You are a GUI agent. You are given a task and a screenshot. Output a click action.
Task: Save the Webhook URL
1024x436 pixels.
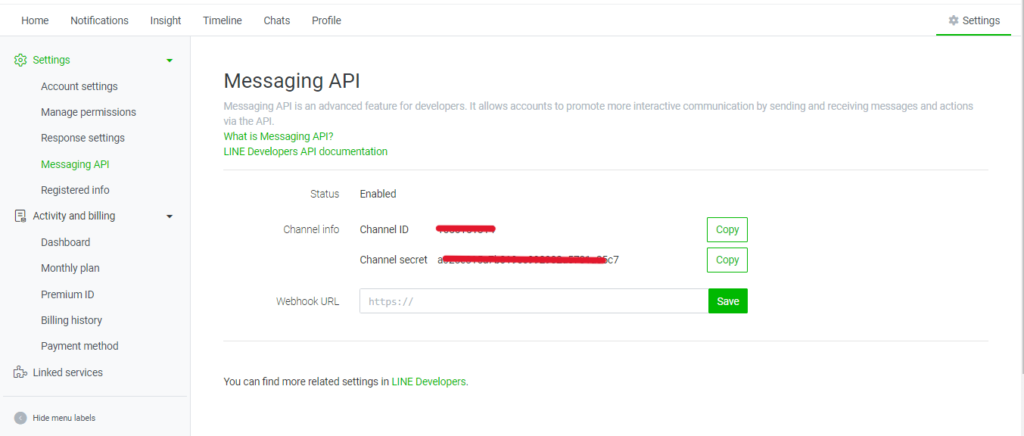click(x=728, y=301)
